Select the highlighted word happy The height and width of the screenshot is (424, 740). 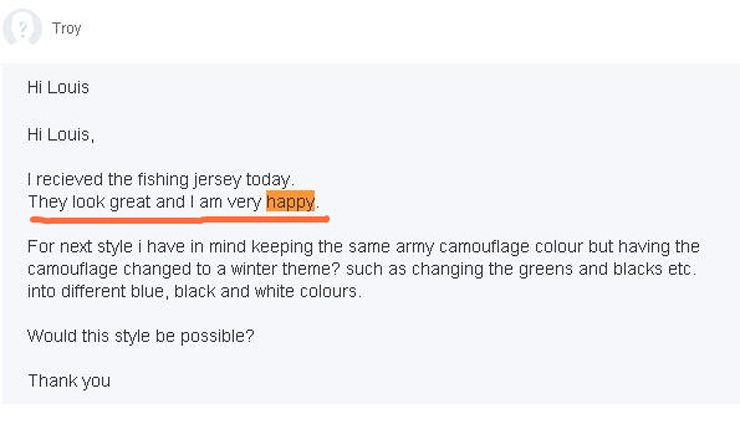(x=290, y=202)
